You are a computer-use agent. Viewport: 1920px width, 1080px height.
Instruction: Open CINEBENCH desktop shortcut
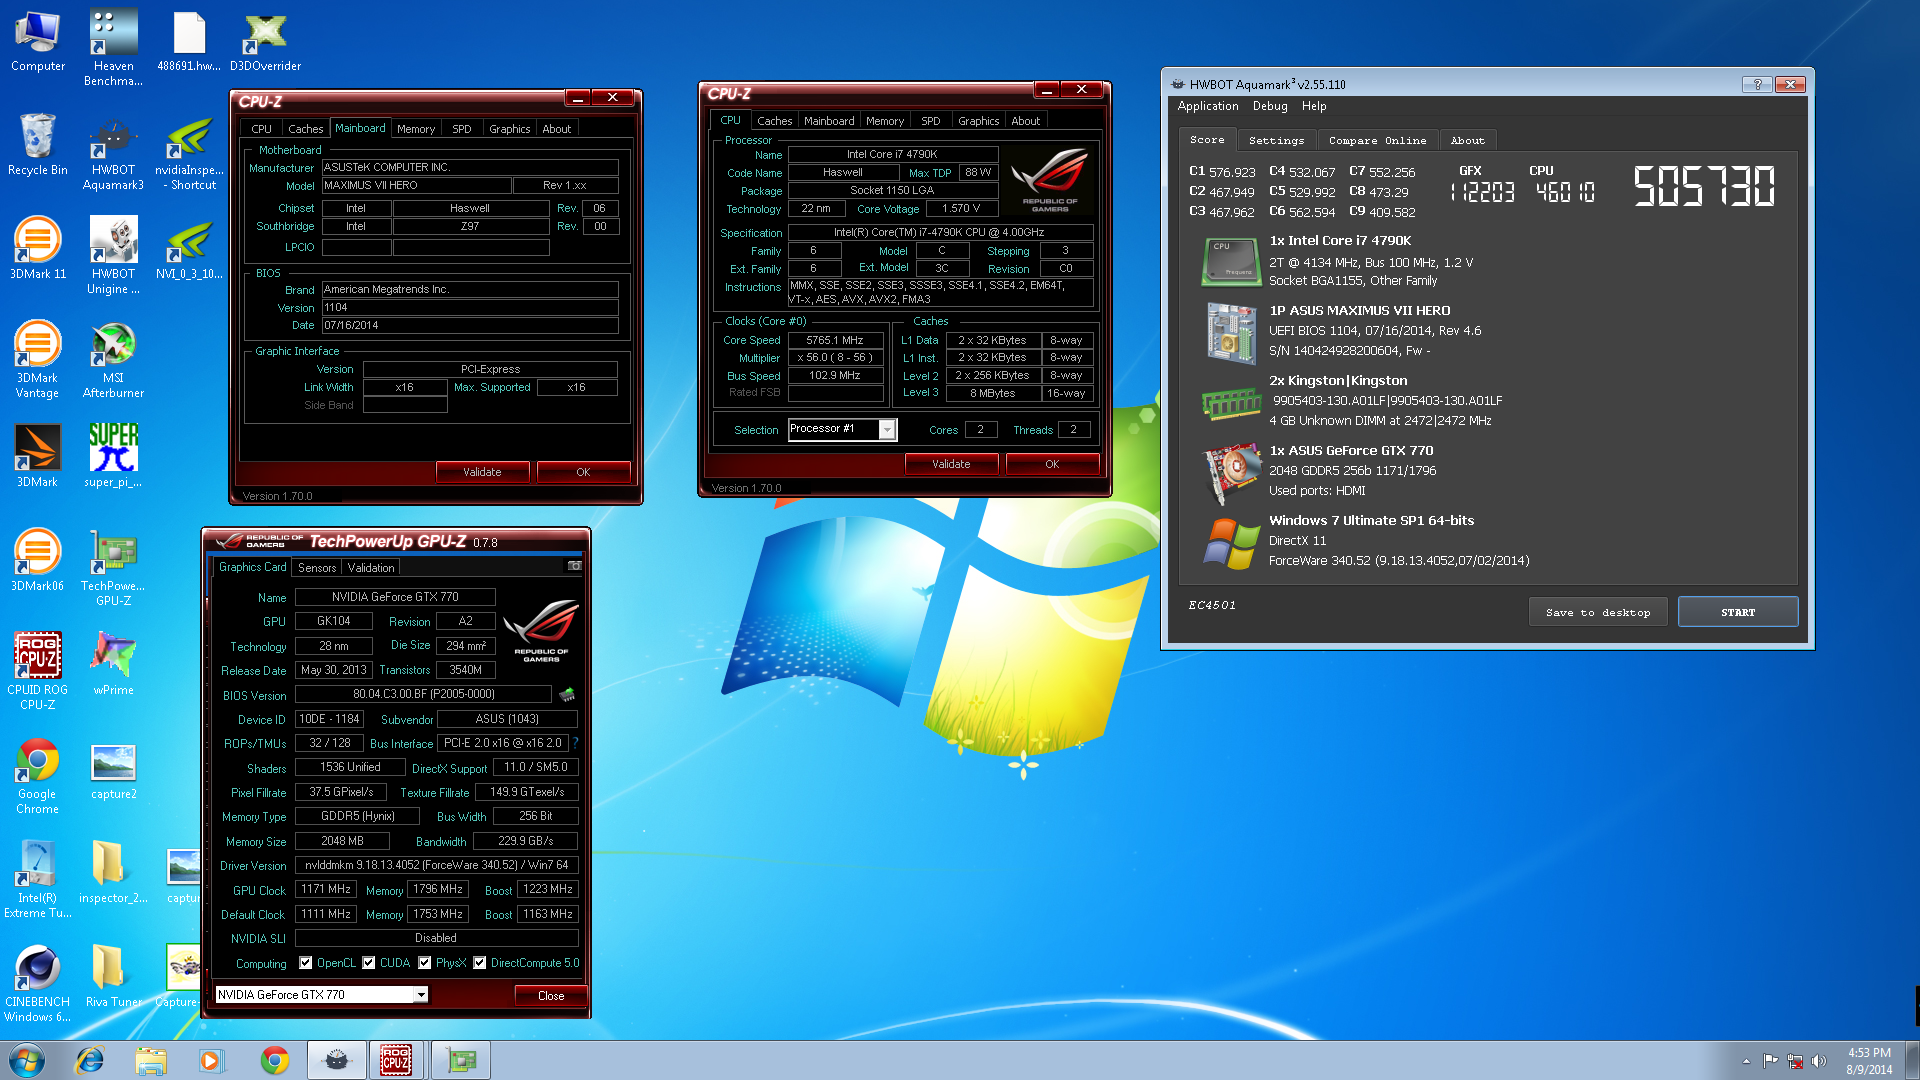[x=38, y=984]
